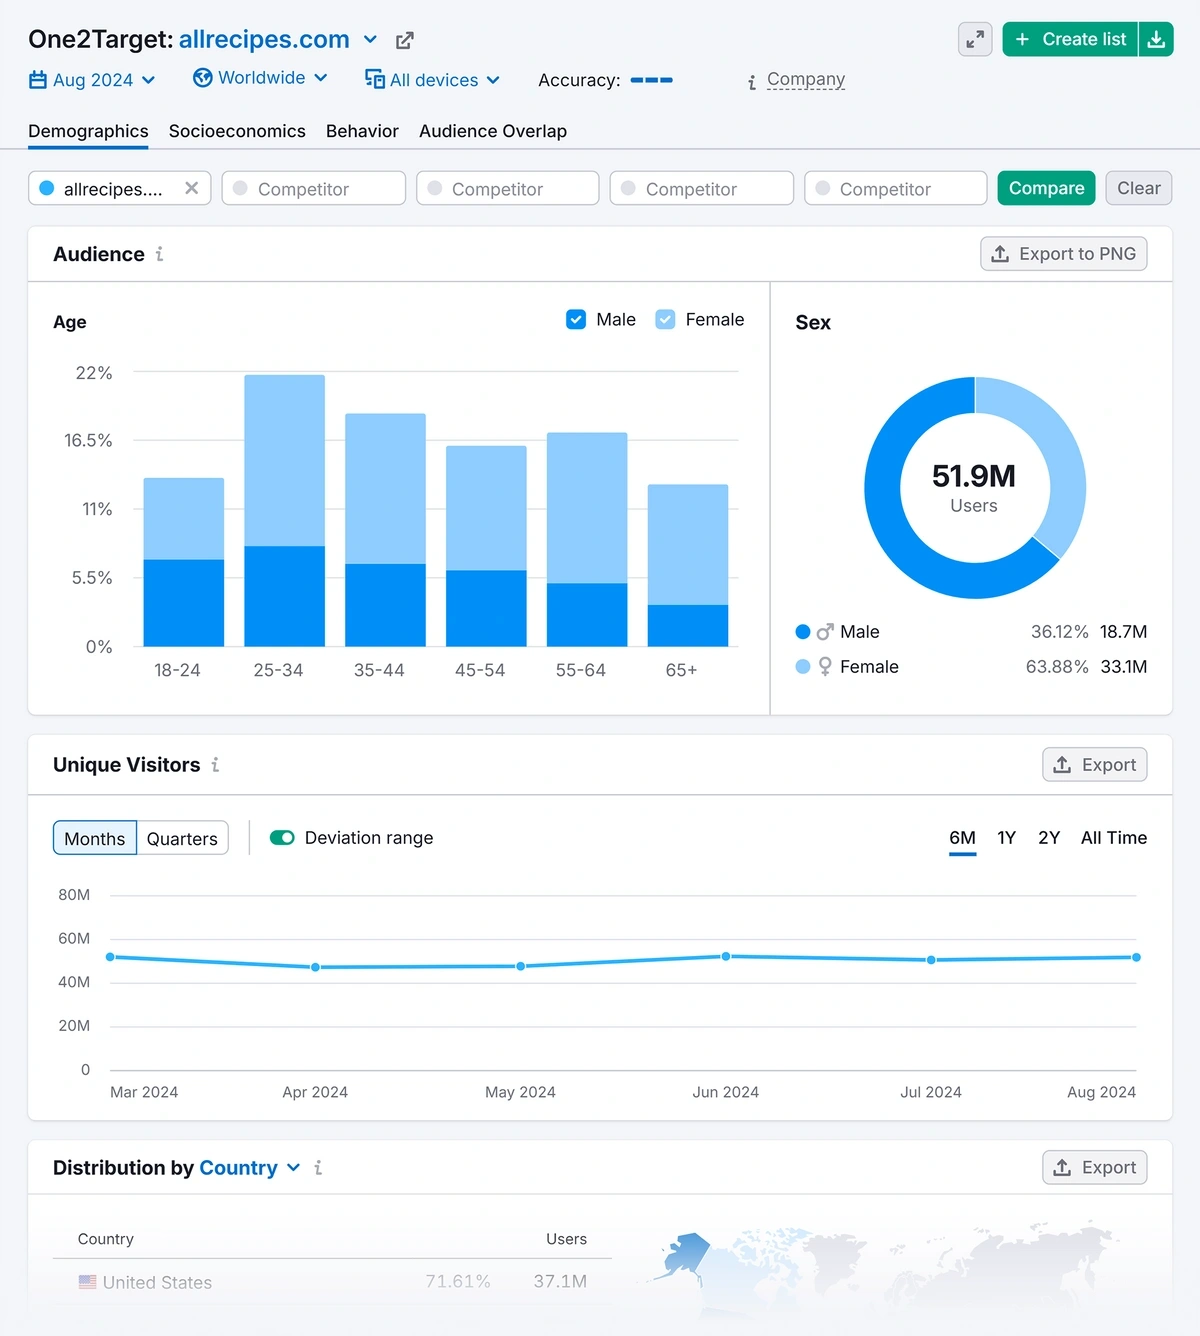Viewport: 1200px width, 1336px height.
Task: Remove allrecipes domain with the X icon
Action: (192, 188)
